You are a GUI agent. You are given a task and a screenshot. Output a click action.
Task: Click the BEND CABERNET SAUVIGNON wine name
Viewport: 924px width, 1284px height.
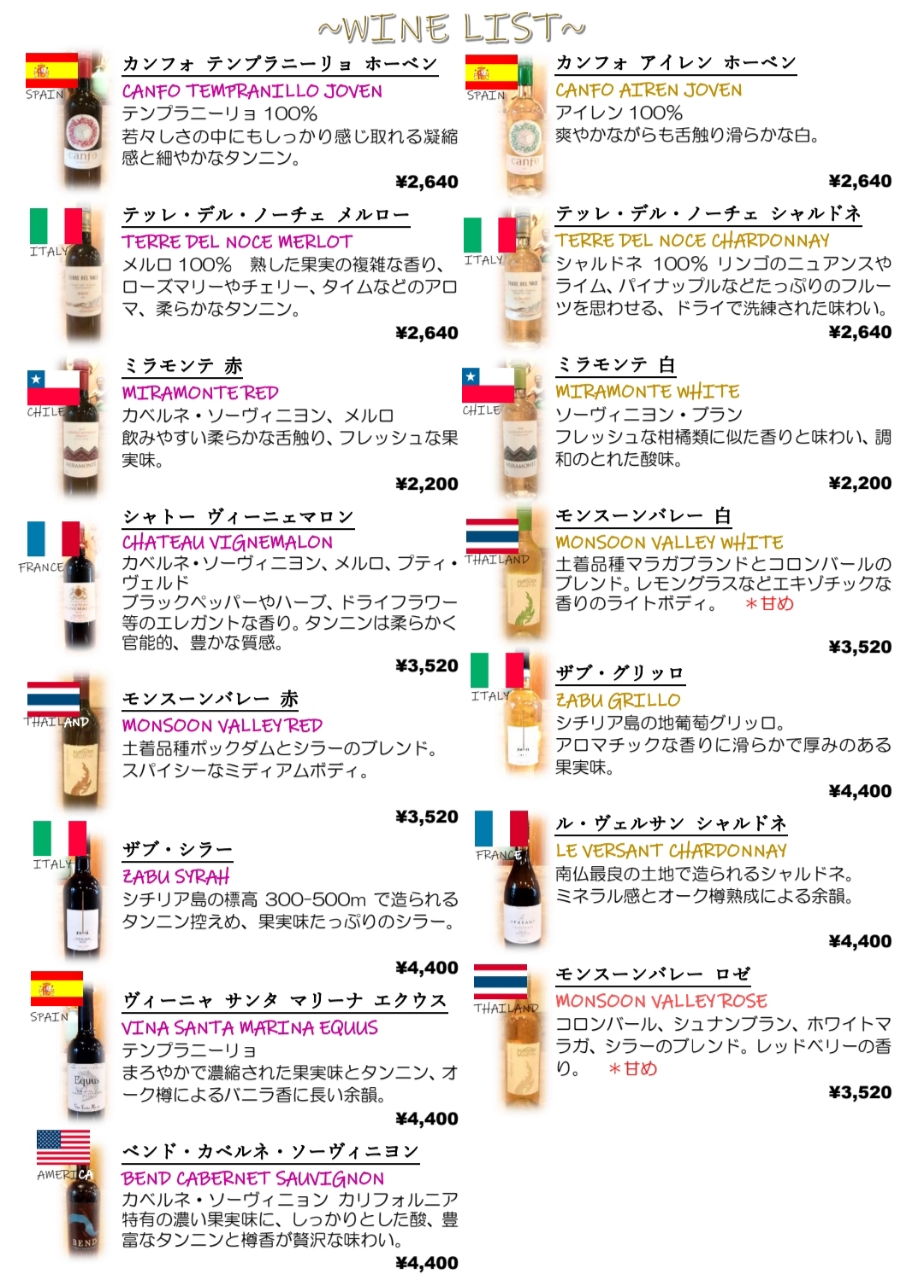[253, 1179]
